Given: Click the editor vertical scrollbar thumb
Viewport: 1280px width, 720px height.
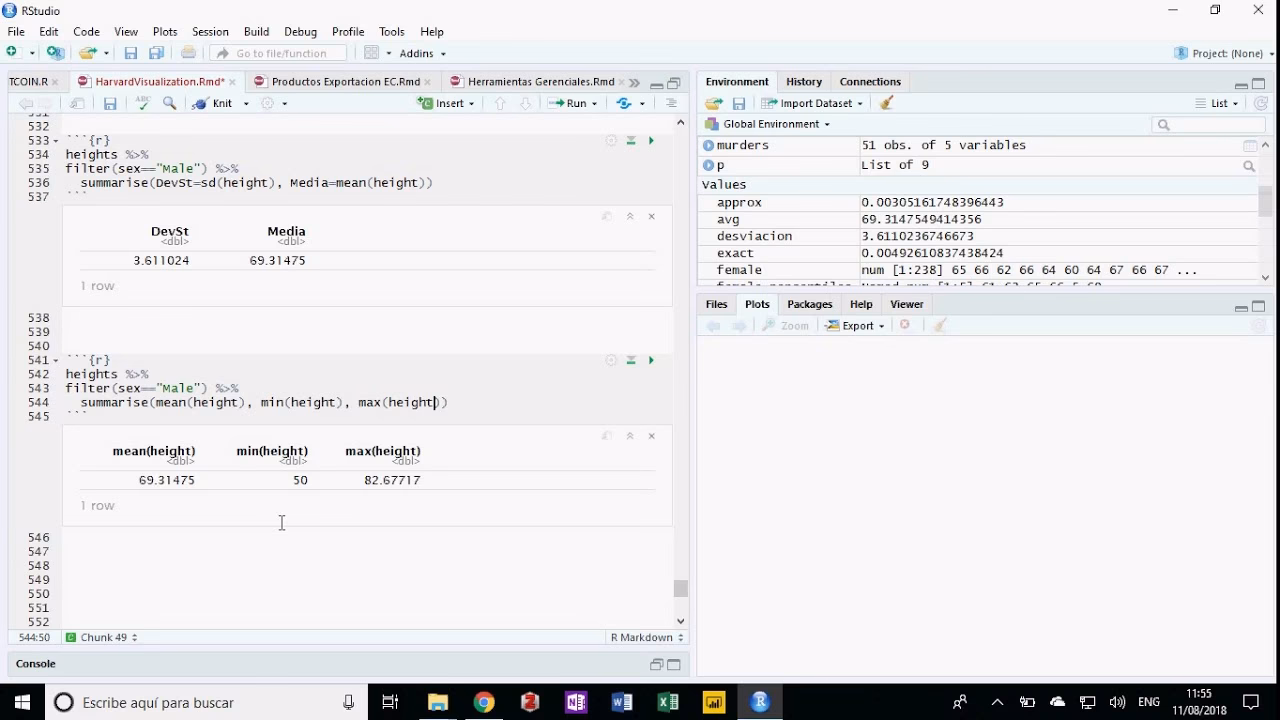Looking at the screenshot, I should click(681, 589).
